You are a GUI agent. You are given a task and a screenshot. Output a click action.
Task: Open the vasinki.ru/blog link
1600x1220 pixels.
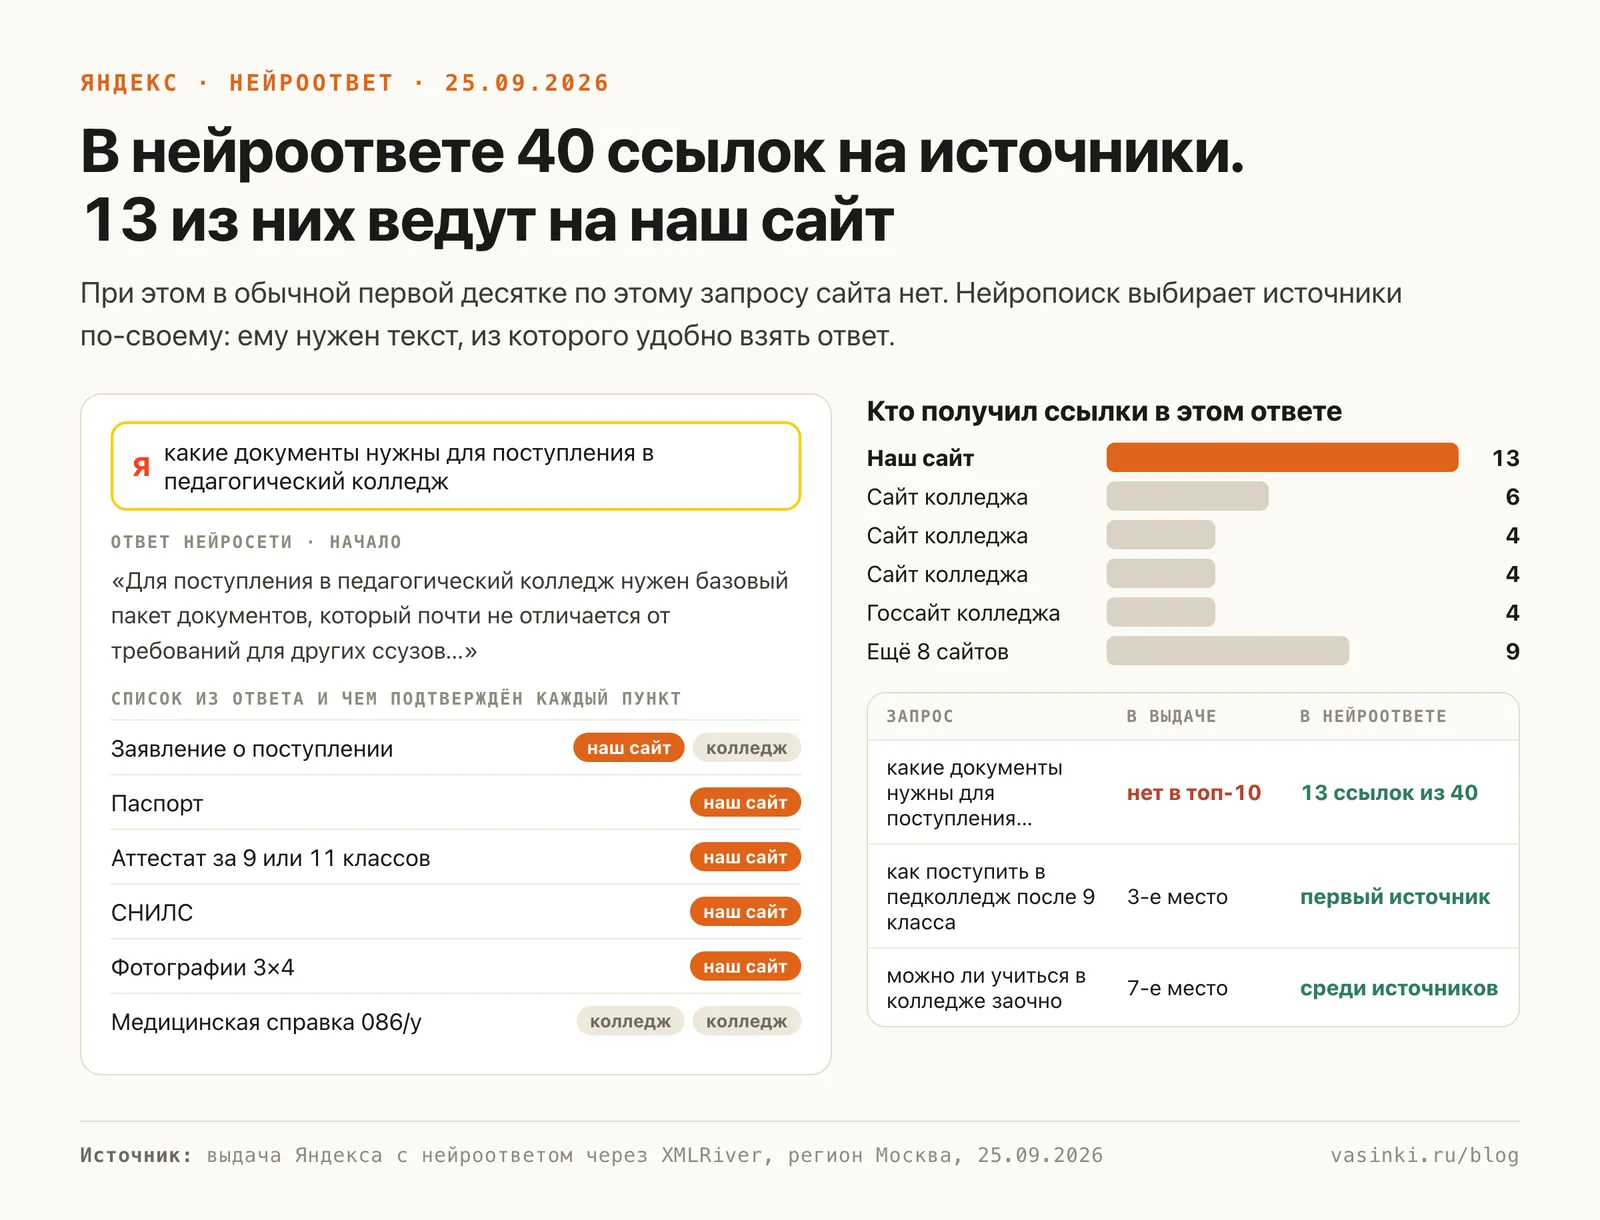(x=1424, y=1155)
